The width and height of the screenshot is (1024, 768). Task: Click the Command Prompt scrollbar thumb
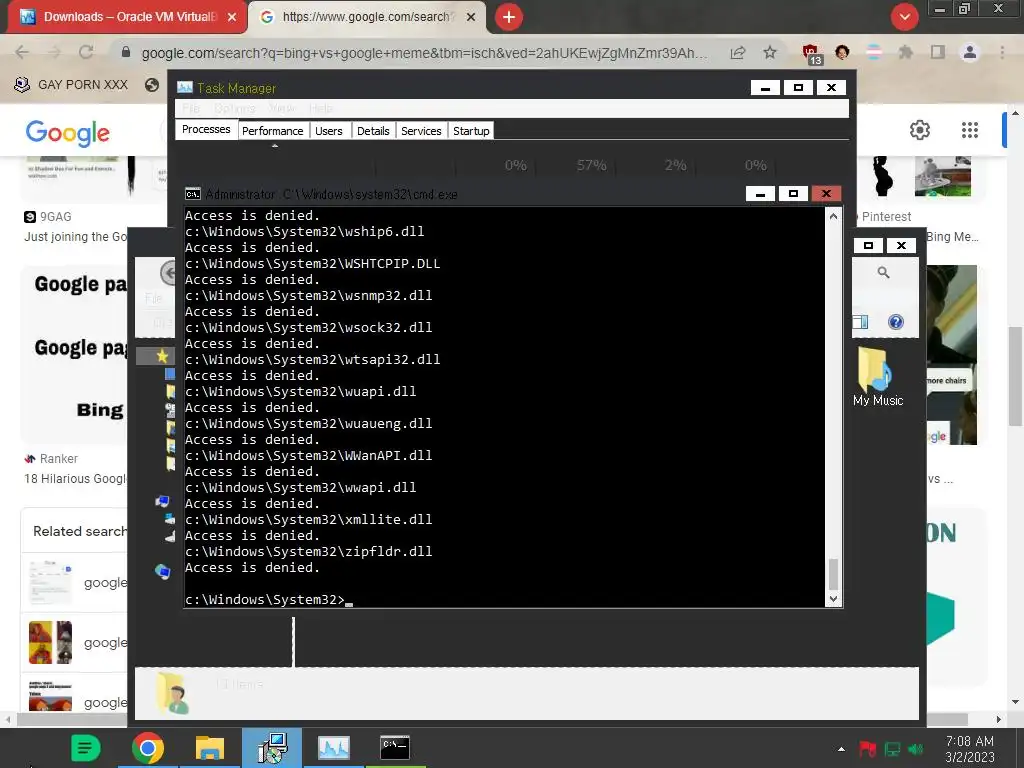[x=833, y=575]
